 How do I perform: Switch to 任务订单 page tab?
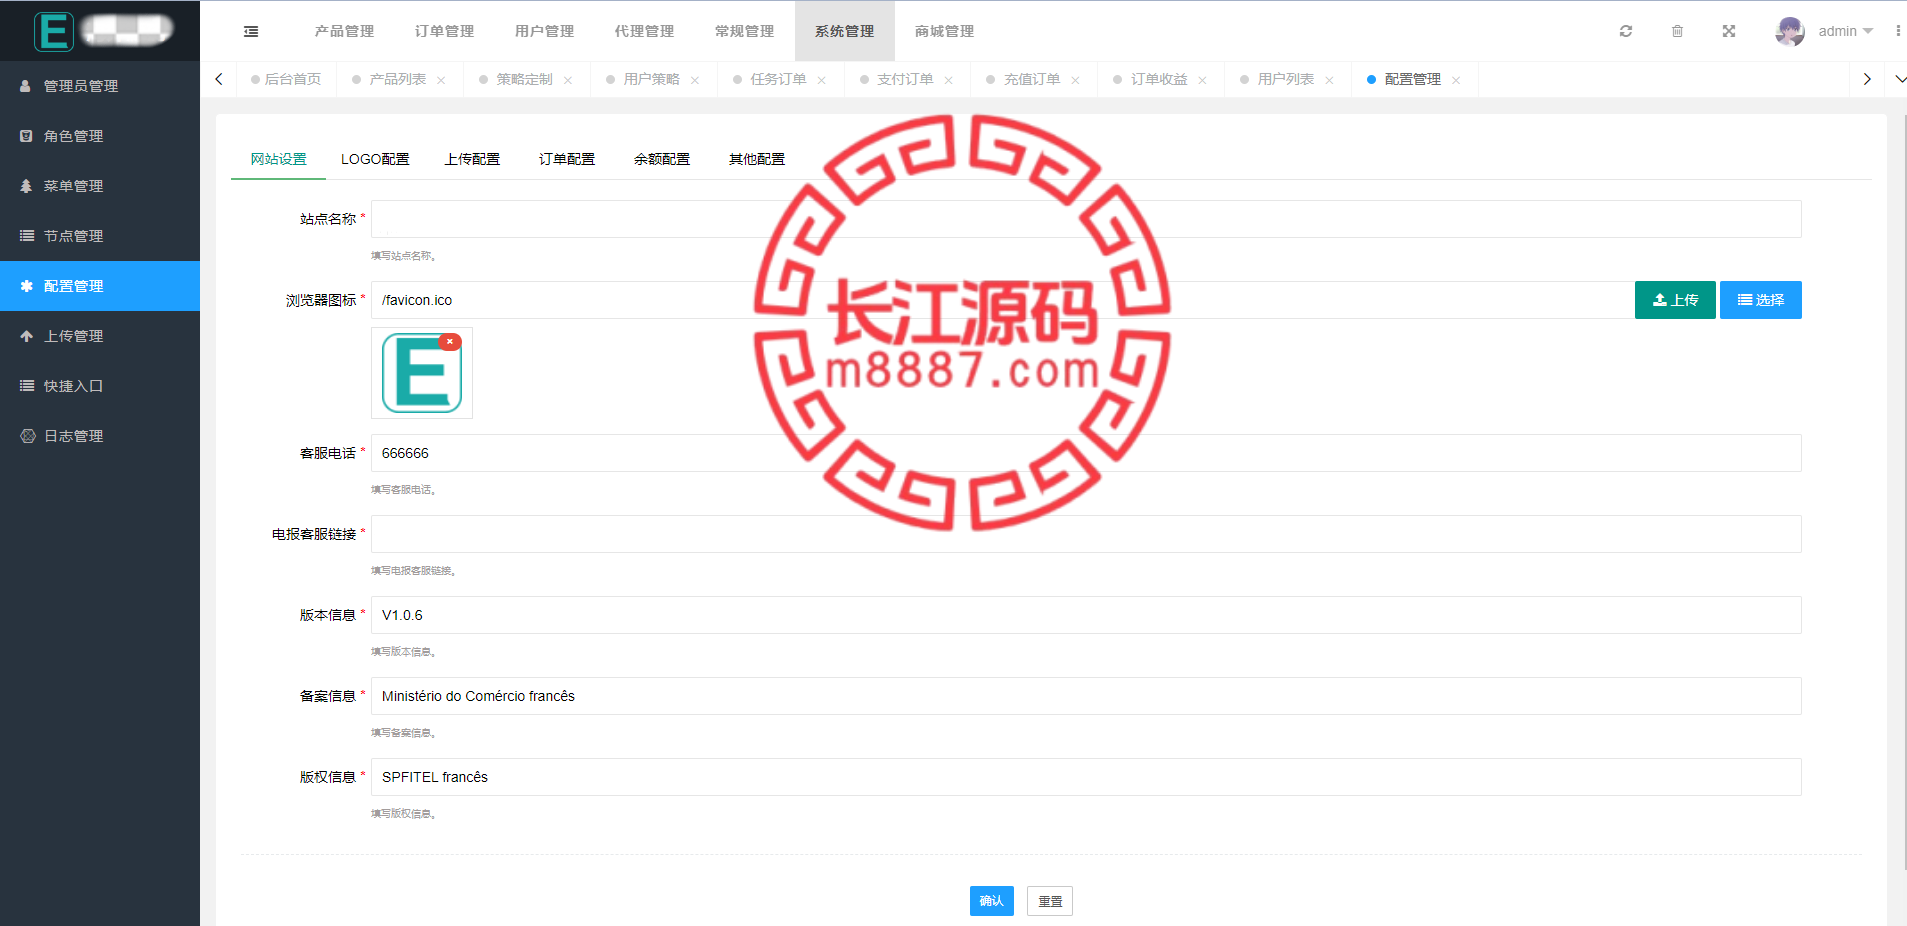[778, 79]
